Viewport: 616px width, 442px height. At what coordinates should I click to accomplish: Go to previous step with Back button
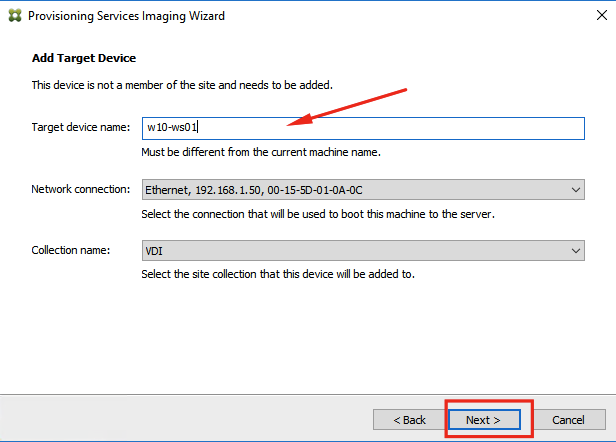409,420
